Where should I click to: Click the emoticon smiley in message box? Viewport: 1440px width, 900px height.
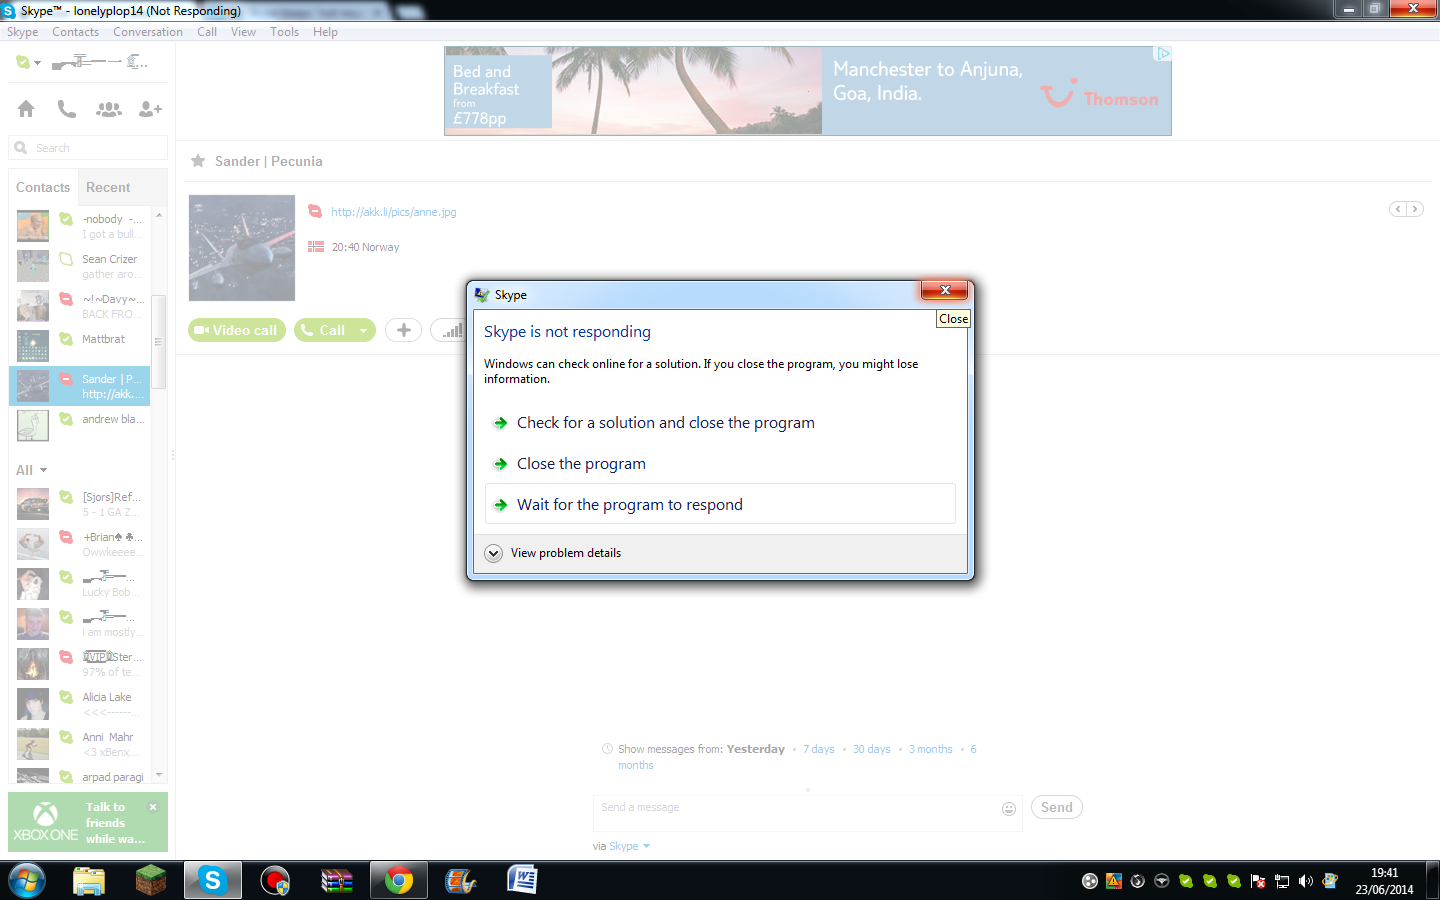pyautogui.click(x=1009, y=809)
